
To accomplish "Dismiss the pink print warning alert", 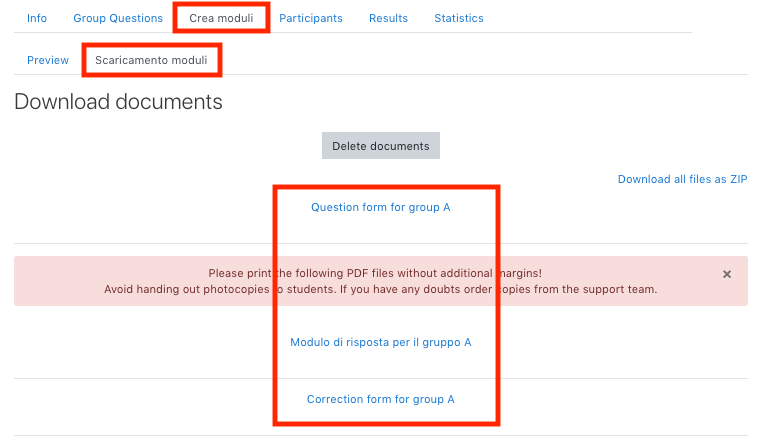I will [x=727, y=274].
